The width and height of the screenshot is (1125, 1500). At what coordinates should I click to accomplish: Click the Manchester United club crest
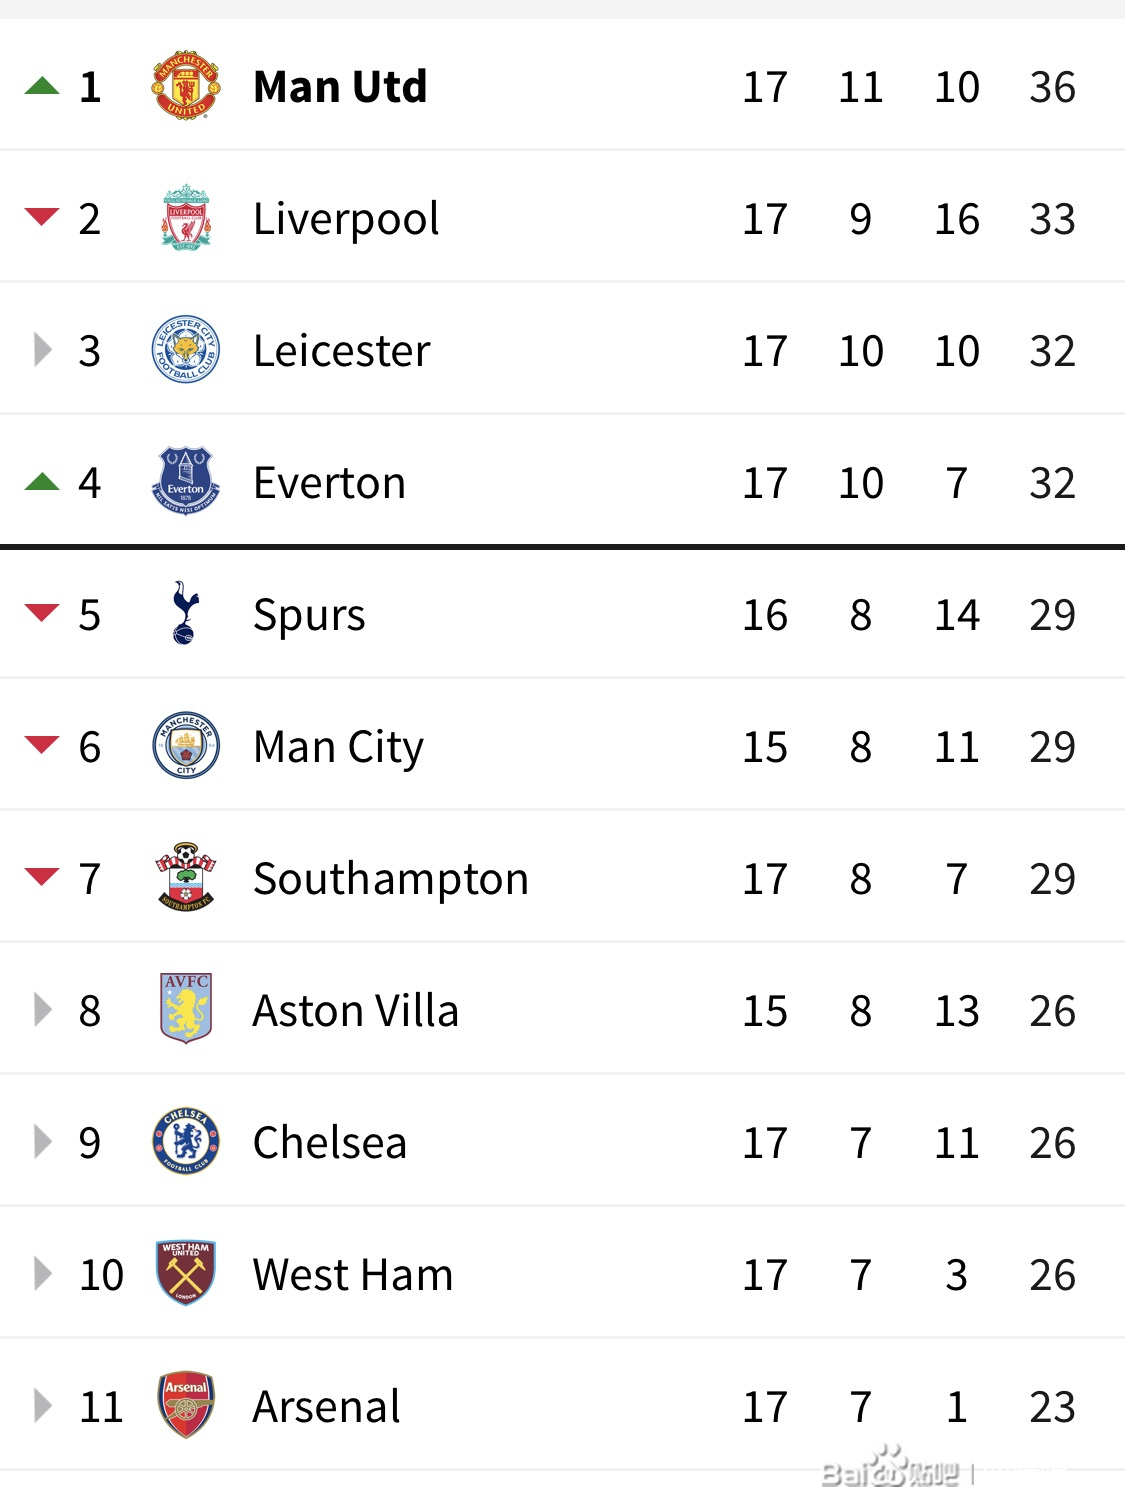185,86
